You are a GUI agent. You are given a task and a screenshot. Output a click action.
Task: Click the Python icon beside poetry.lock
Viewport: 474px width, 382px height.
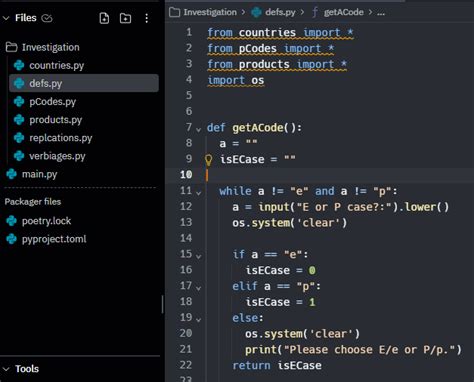coord(12,221)
